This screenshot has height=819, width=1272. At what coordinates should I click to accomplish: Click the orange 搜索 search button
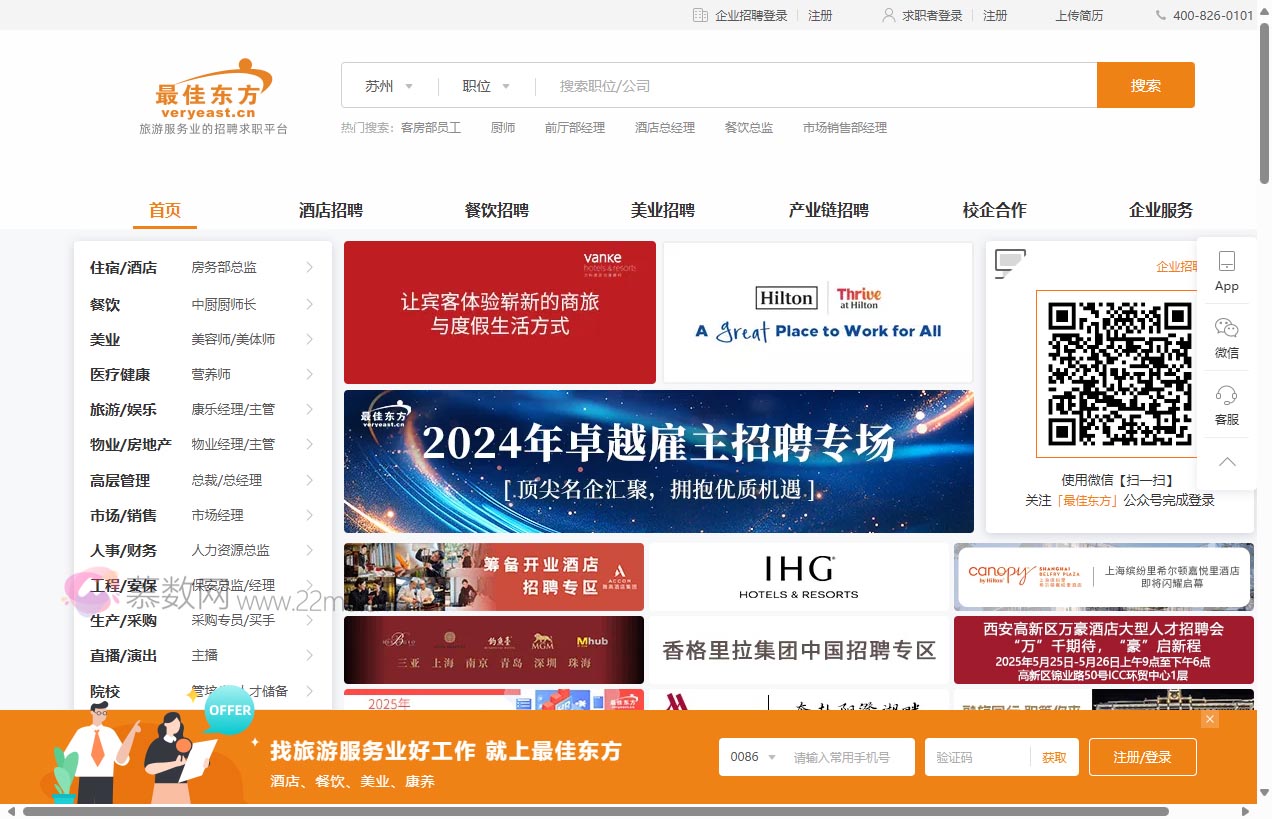(x=1146, y=86)
